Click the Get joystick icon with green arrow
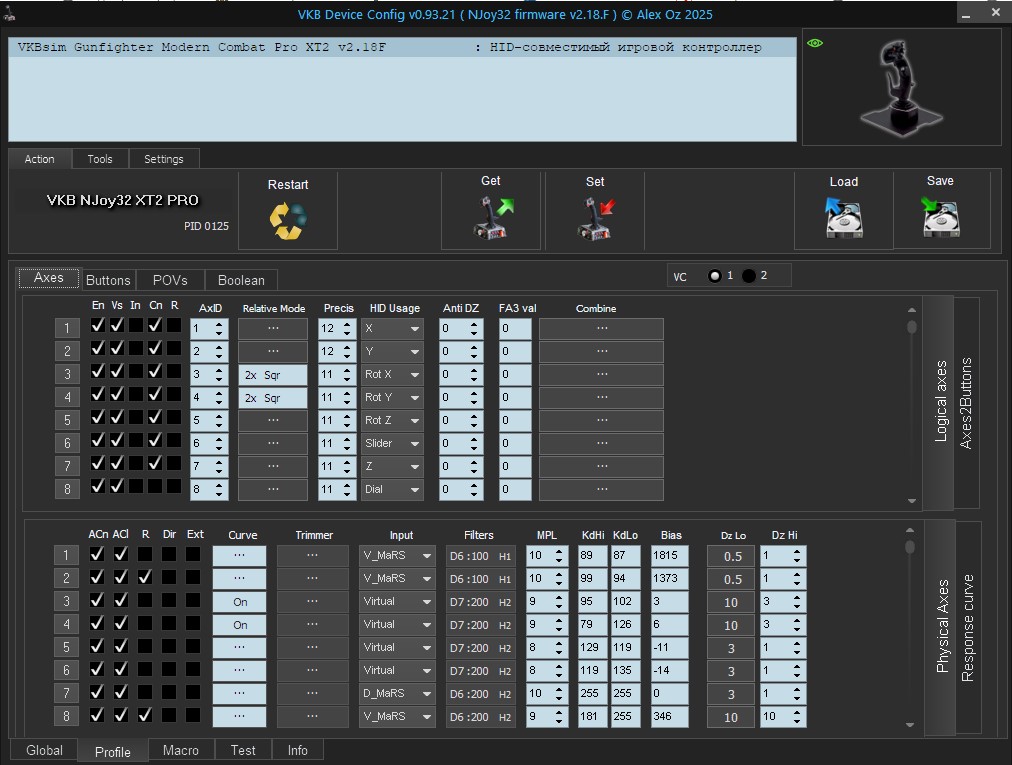 [x=493, y=218]
